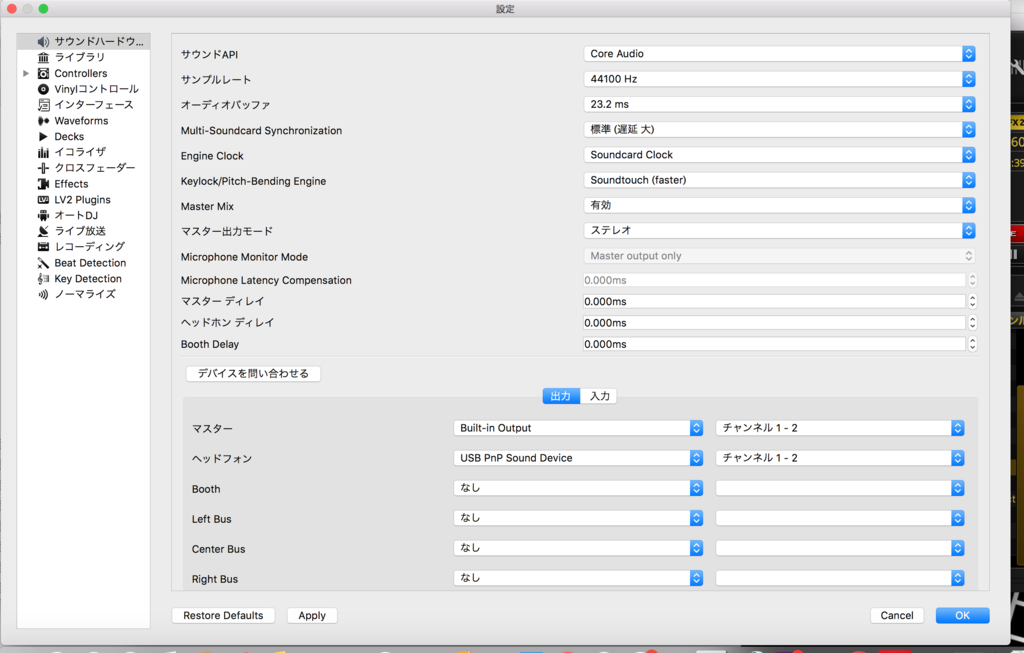Open the Booth device なし dropdown

(578, 488)
